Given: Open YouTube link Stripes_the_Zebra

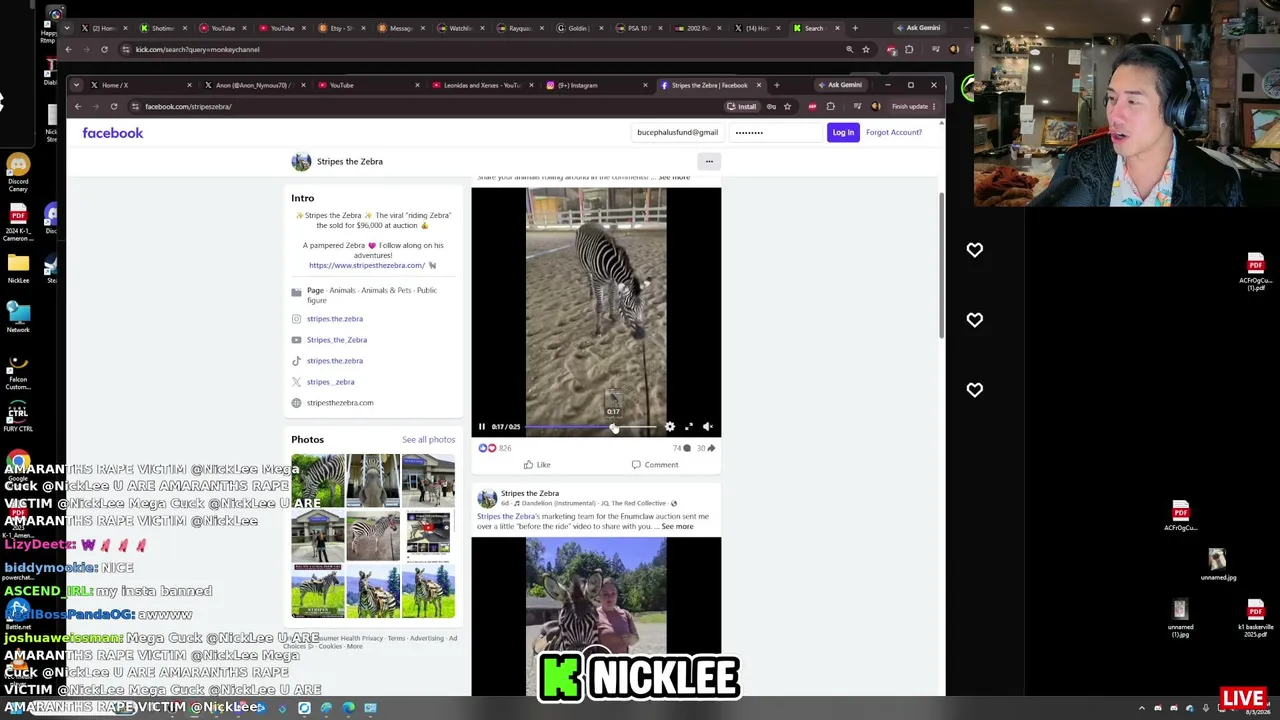Looking at the screenshot, I should 337,340.
